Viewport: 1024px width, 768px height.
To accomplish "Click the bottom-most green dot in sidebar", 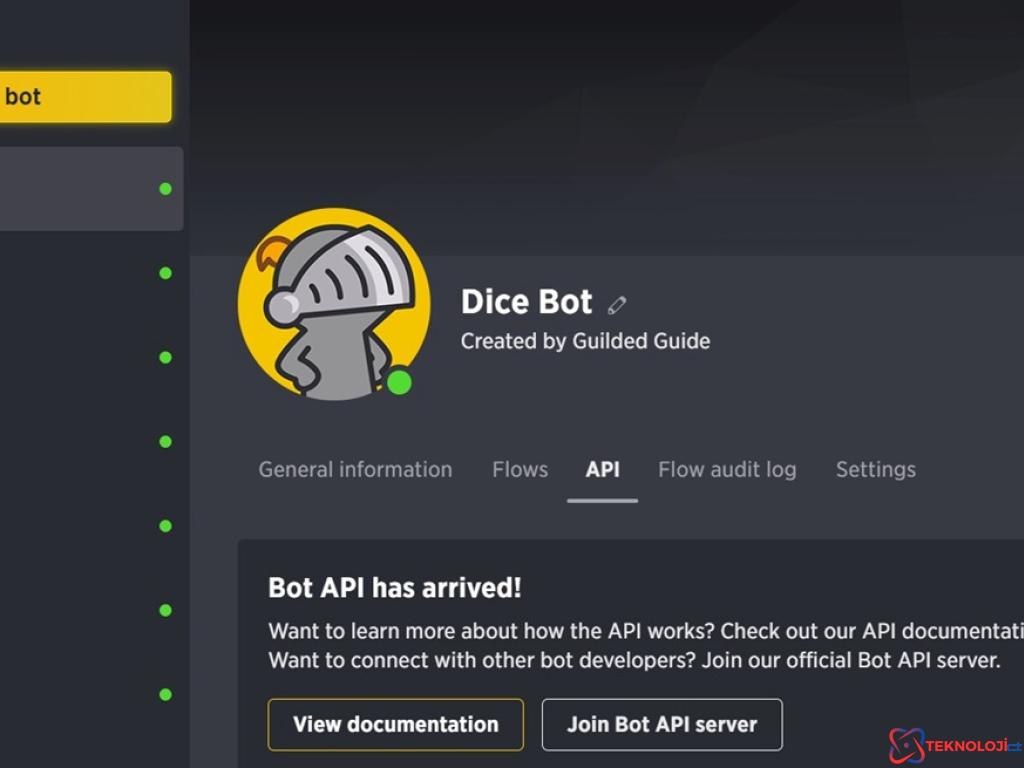I will [165, 694].
